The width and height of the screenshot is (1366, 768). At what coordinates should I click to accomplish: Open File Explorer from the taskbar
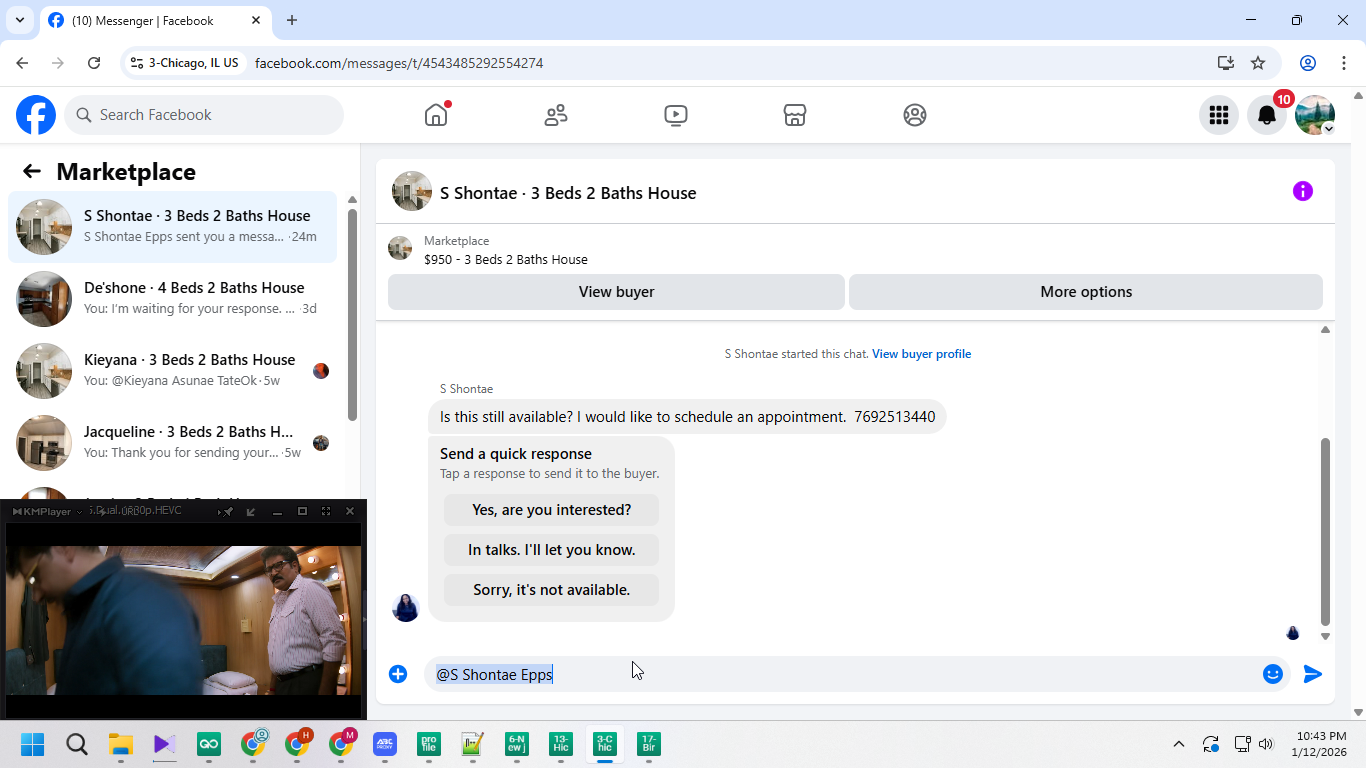click(x=121, y=744)
